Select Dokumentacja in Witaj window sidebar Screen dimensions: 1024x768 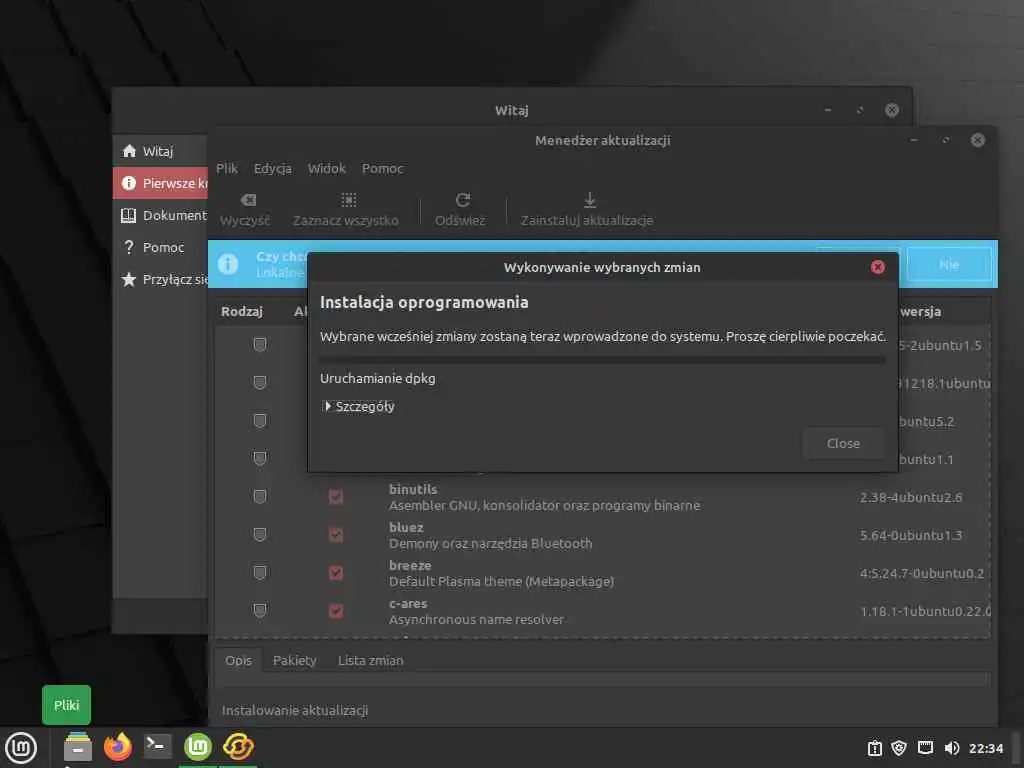tap(160, 215)
